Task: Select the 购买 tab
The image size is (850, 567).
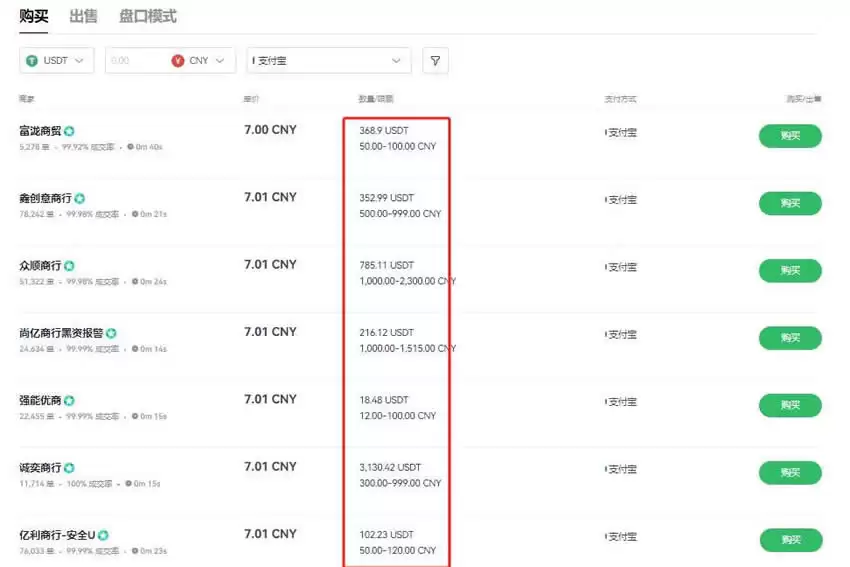Action: coord(34,17)
